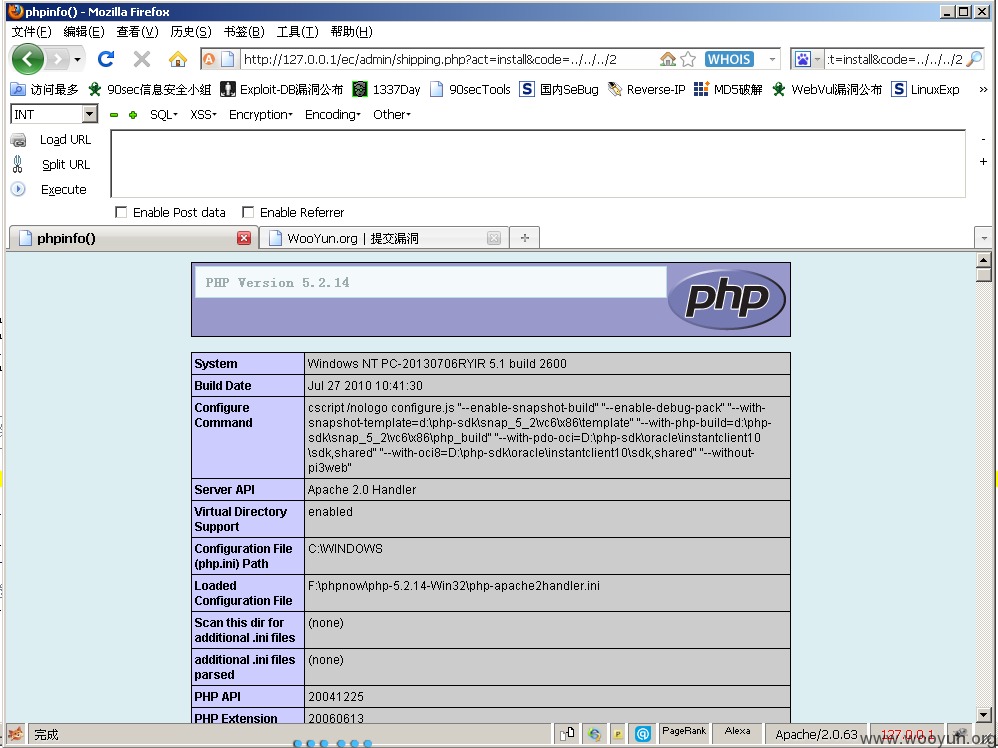Reload the page with the refresh icon
Screen dimensions: 998x748
pyautogui.click(x=105, y=59)
